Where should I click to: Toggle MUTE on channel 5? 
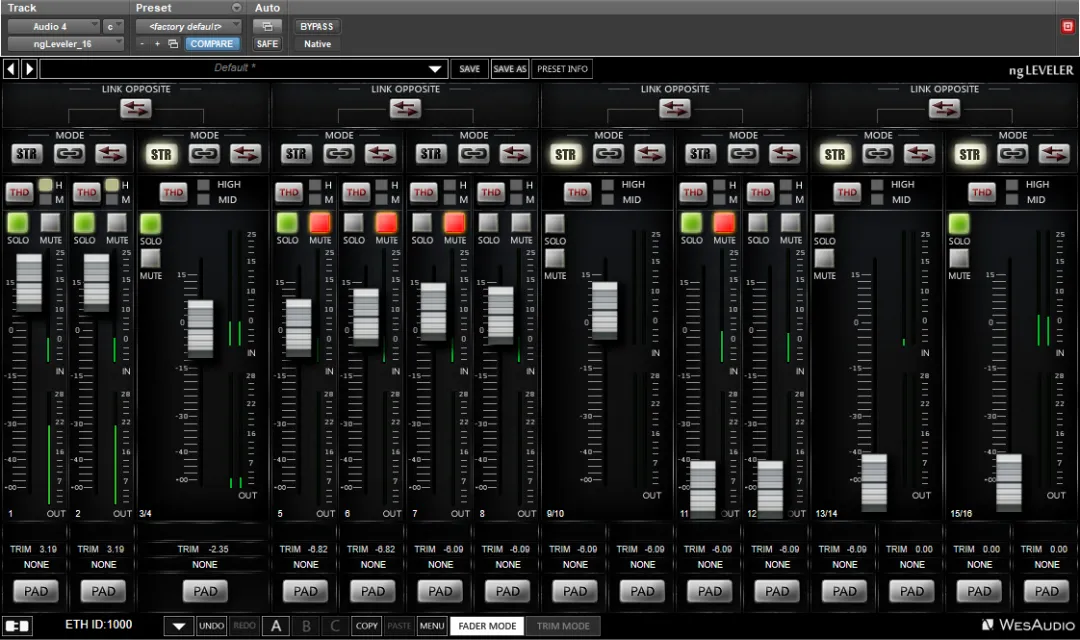coord(320,223)
